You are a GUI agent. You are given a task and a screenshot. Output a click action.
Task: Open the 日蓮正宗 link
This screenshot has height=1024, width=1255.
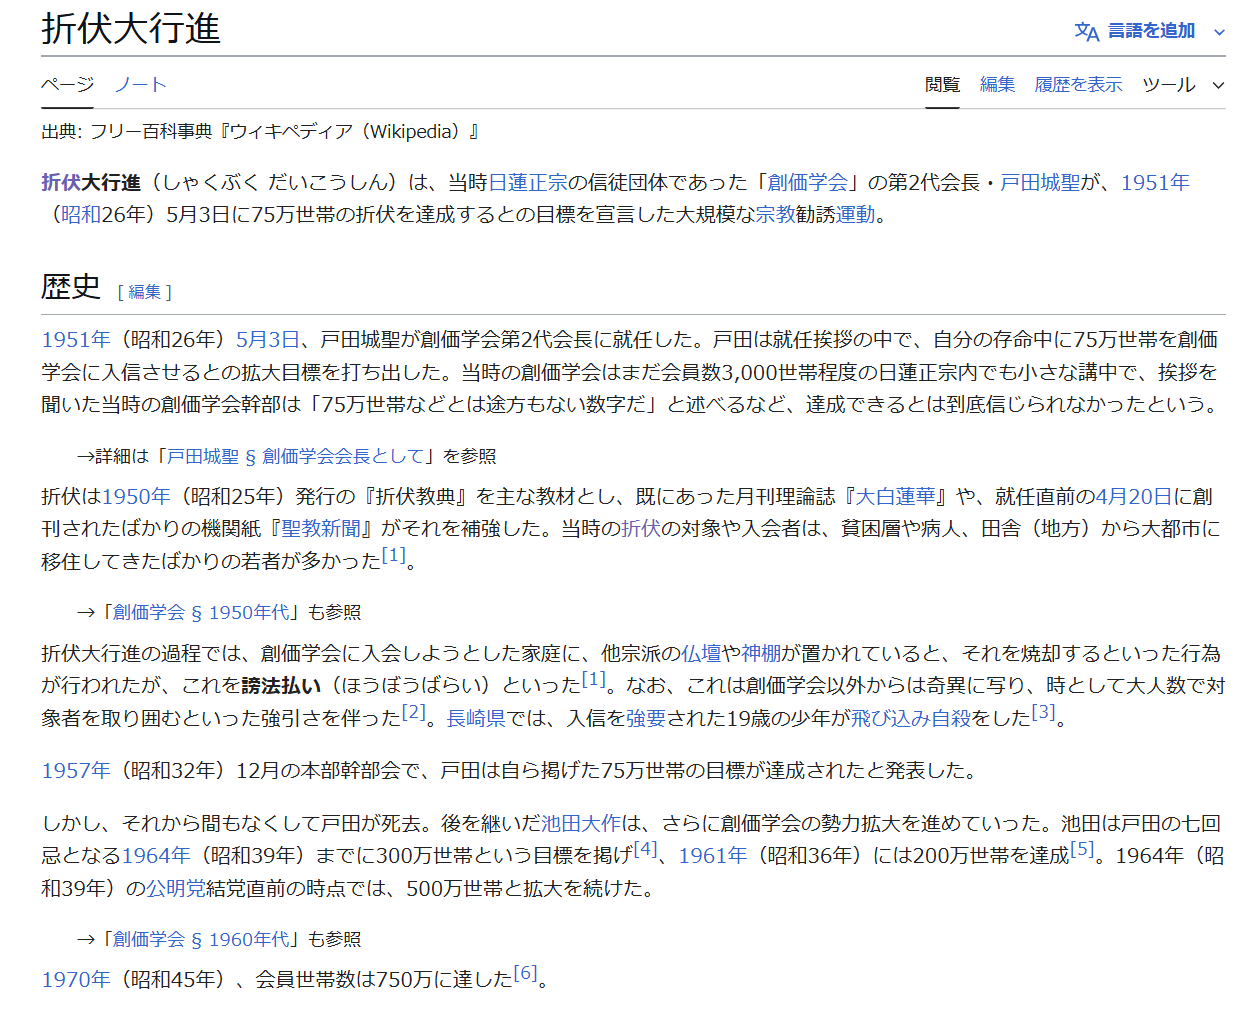click(527, 182)
